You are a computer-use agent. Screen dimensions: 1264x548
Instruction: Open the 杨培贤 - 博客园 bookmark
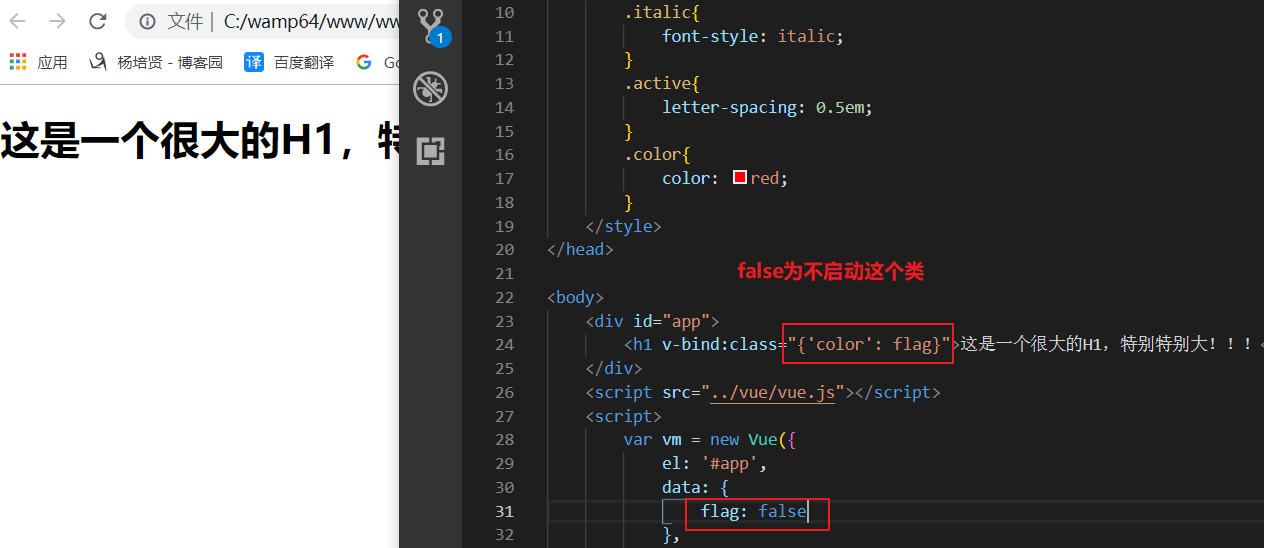tap(155, 62)
